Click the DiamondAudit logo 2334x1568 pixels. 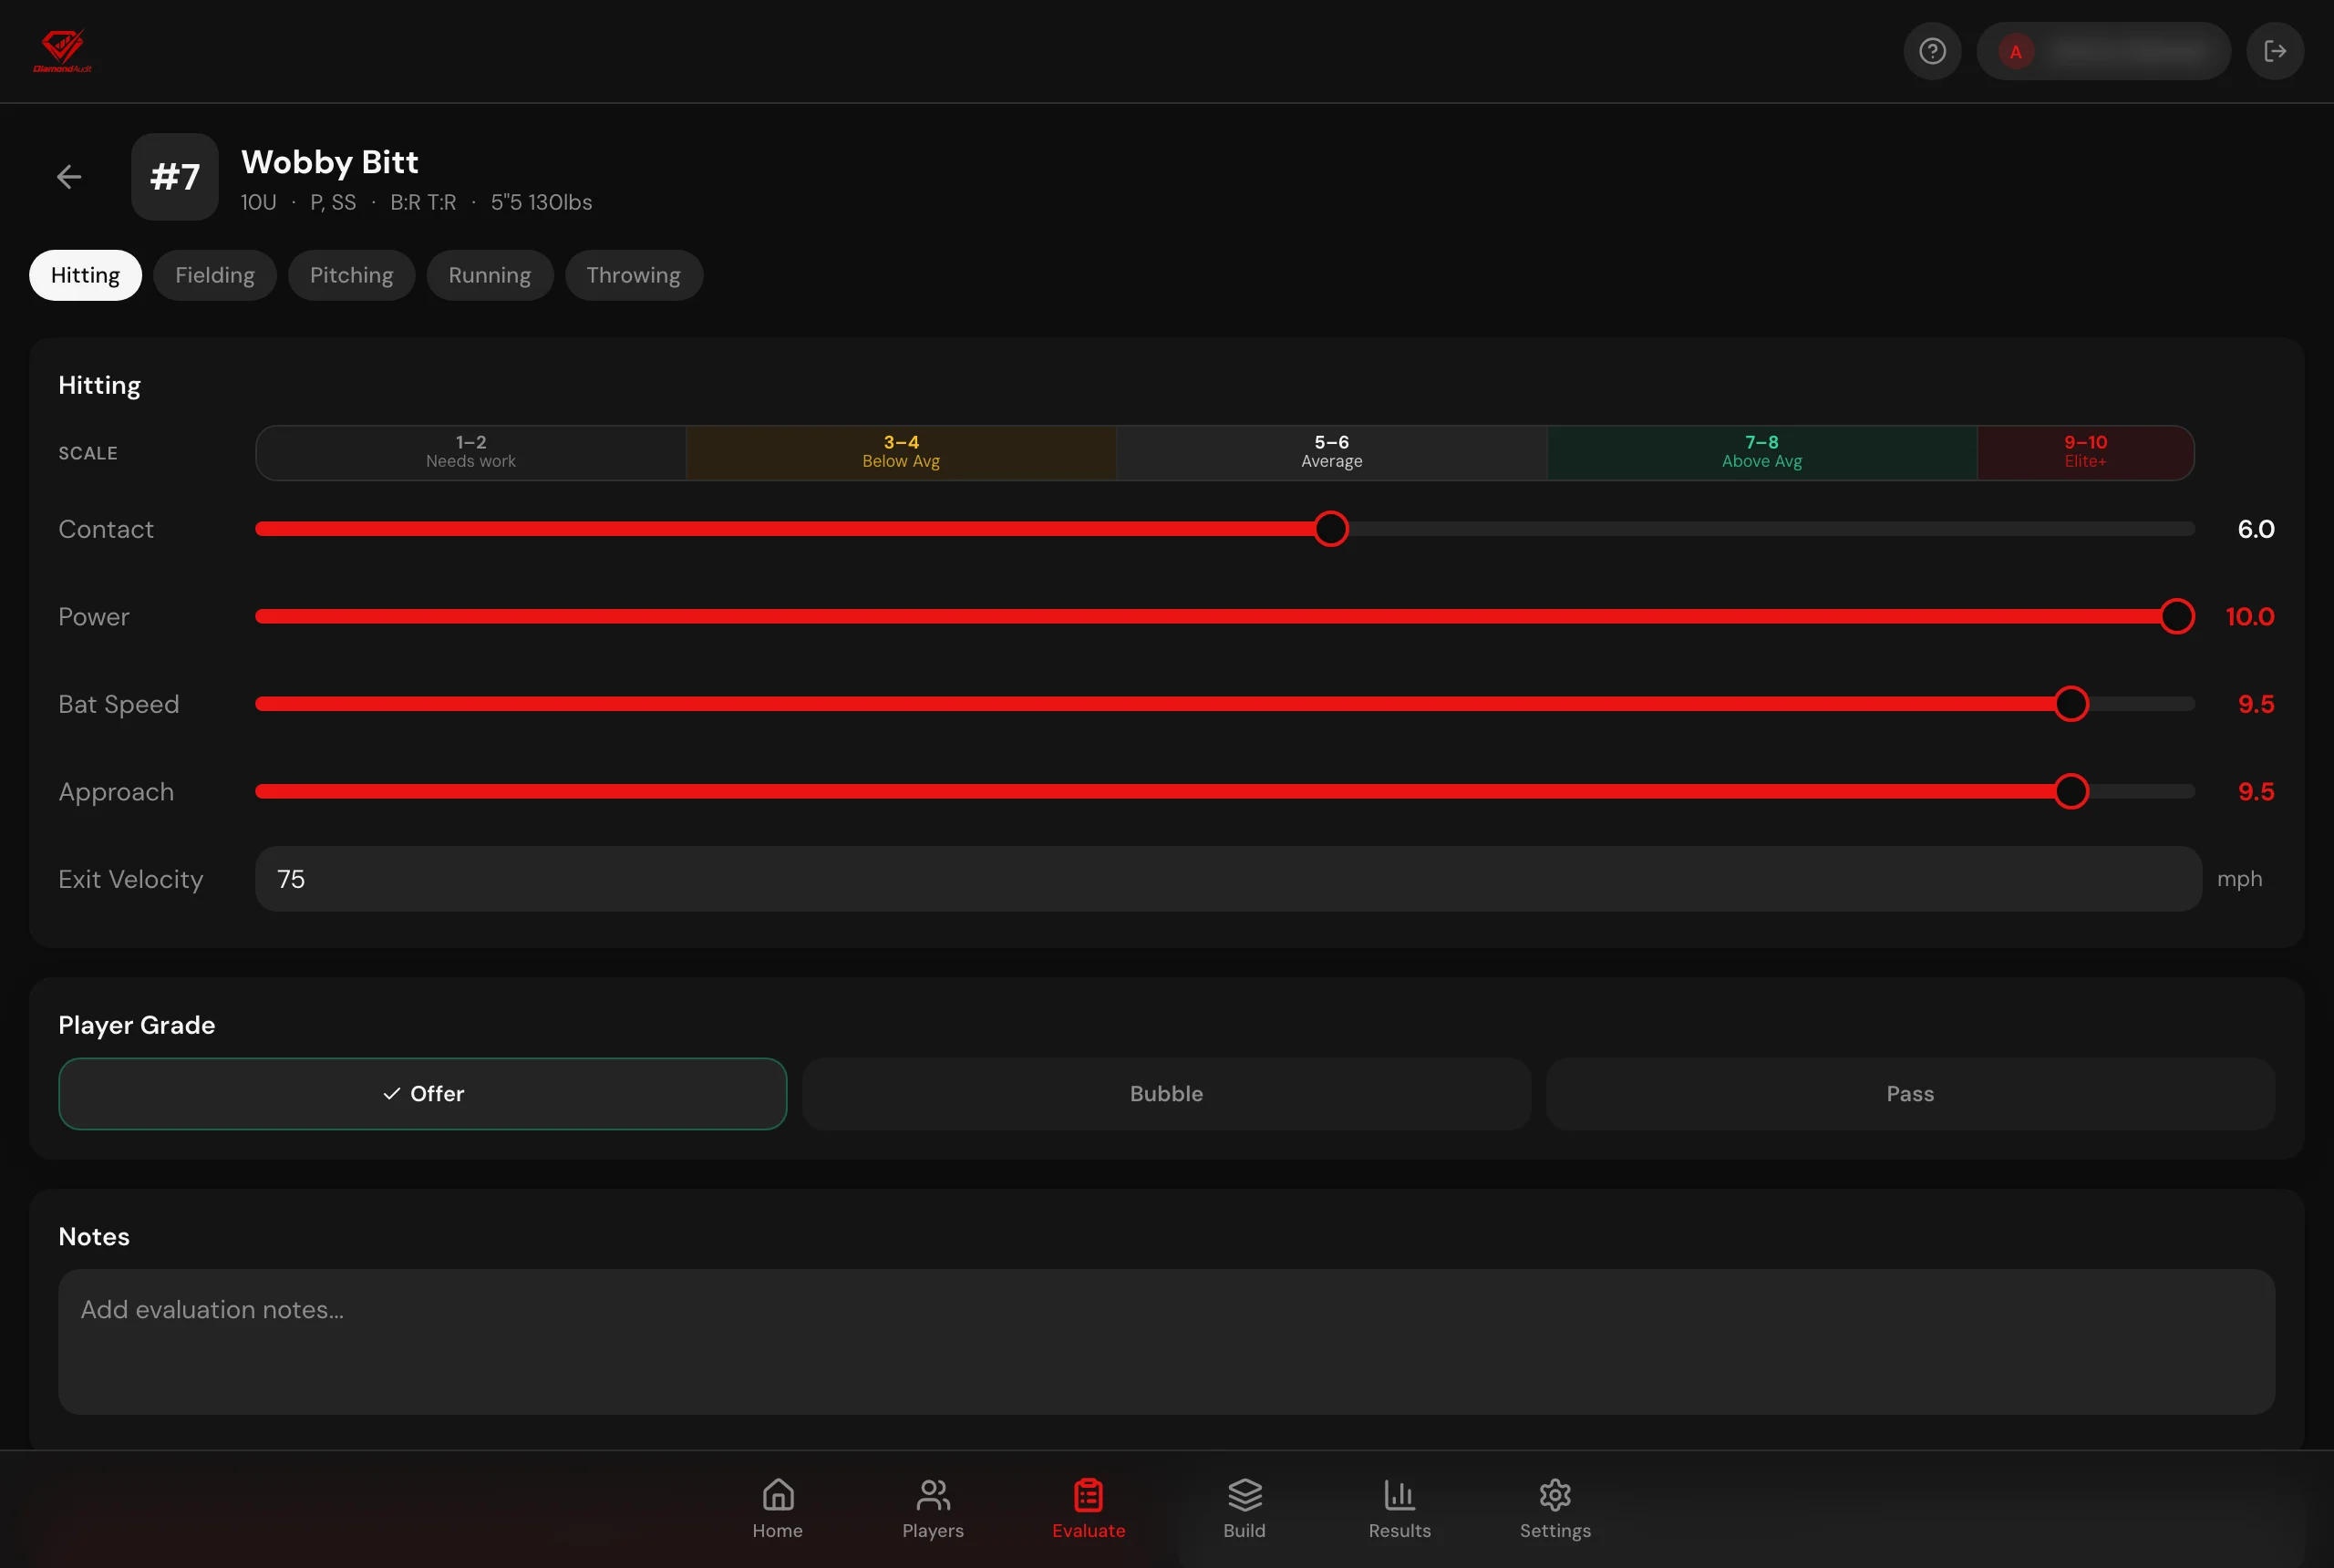coord(63,51)
